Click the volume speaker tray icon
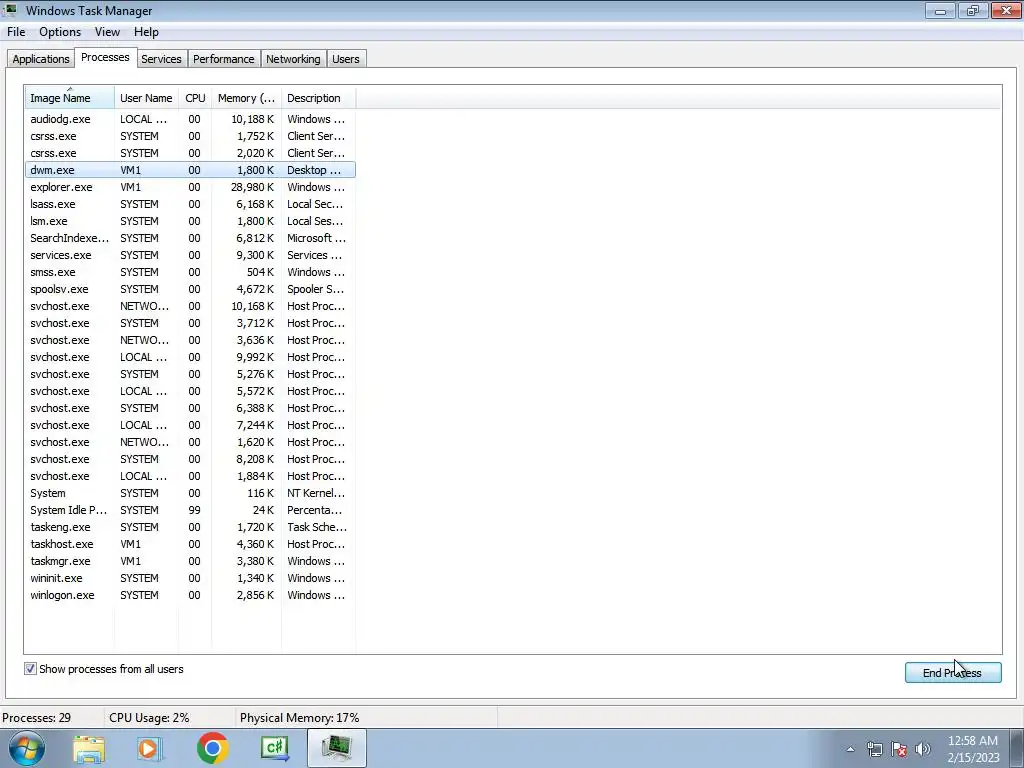 point(923,750)
